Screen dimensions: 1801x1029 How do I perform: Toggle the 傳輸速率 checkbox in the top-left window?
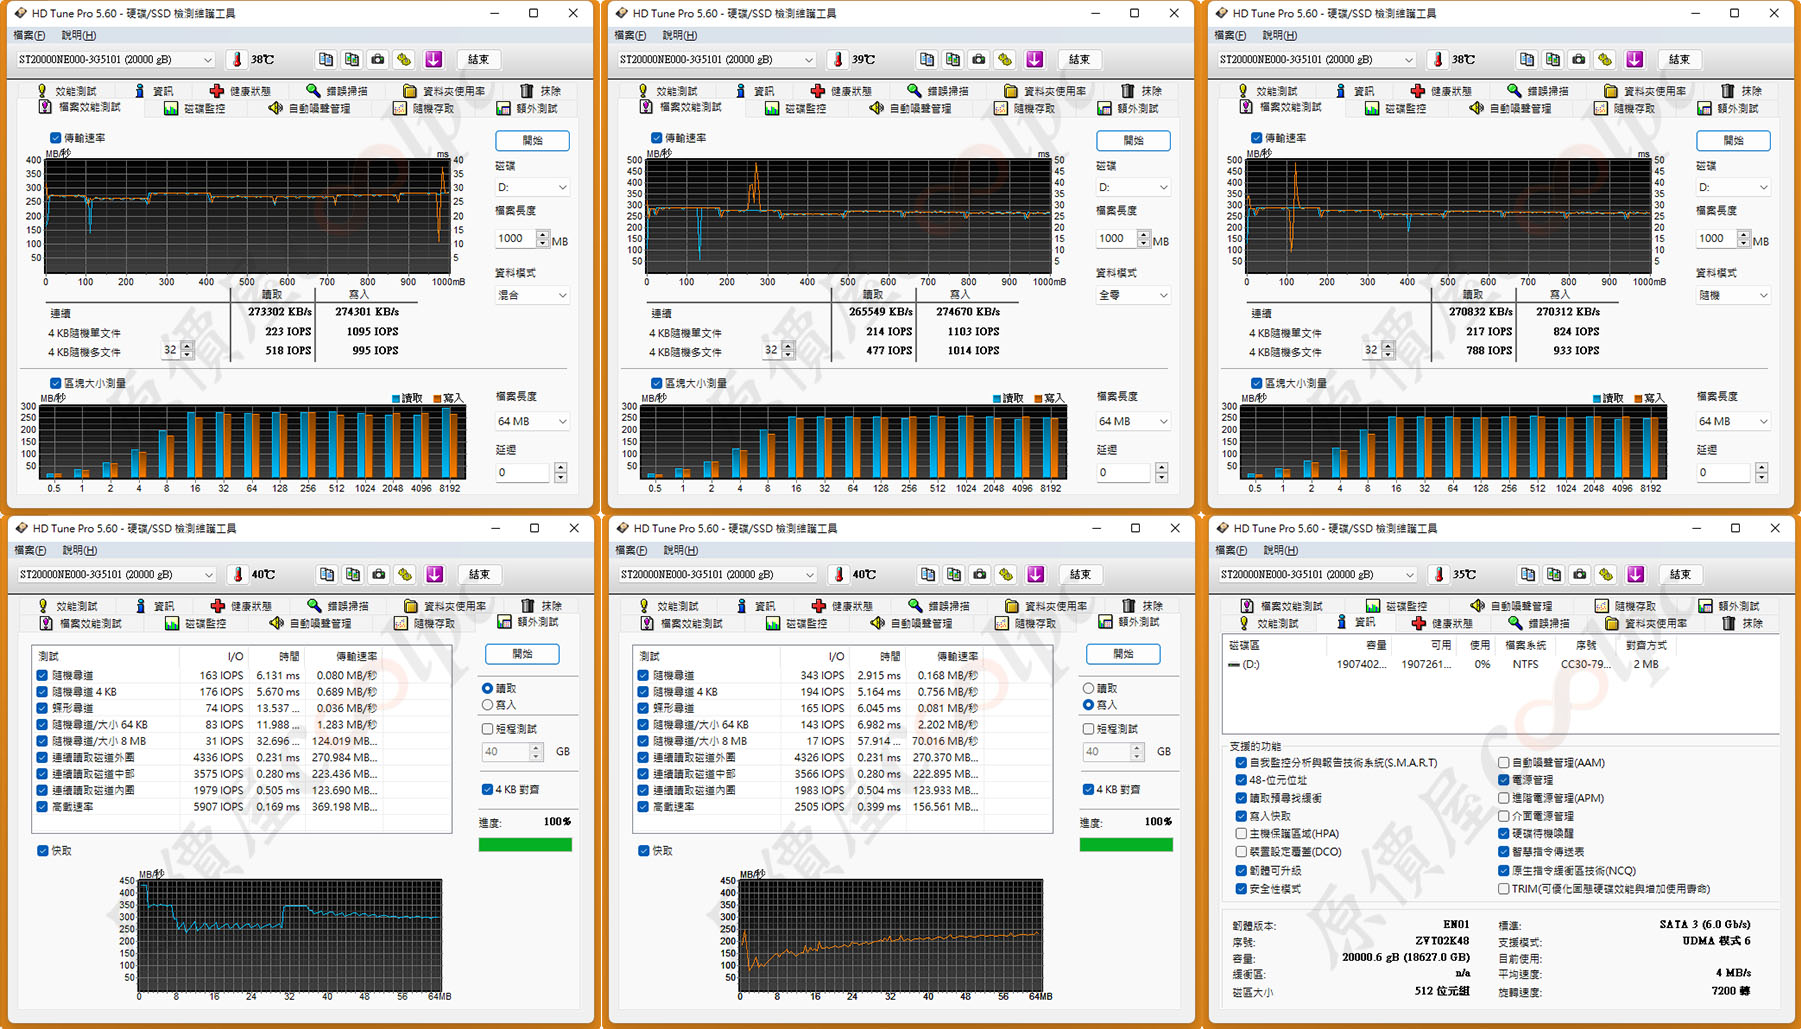click(x=55, y=138)
